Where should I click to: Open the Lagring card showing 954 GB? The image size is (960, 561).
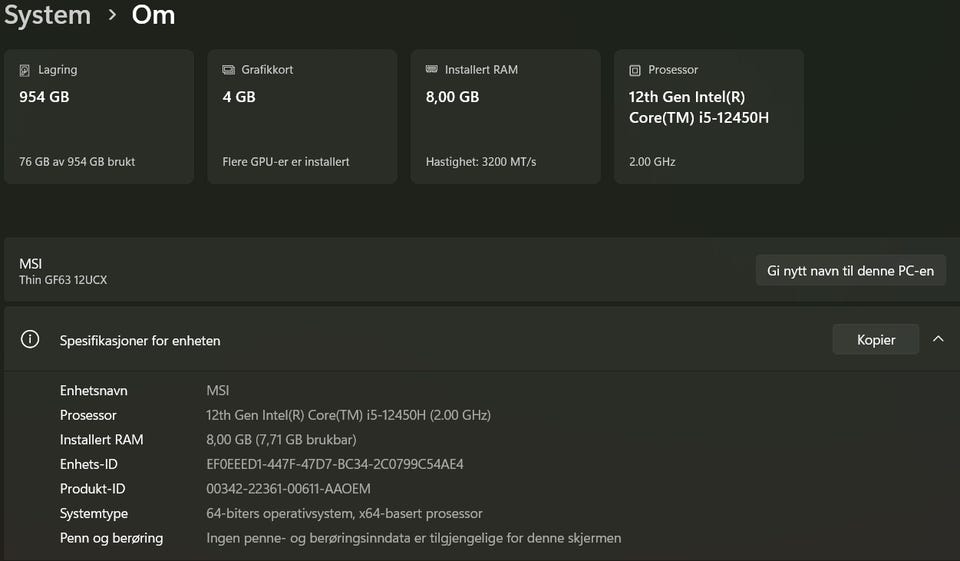tap(99, 116)
